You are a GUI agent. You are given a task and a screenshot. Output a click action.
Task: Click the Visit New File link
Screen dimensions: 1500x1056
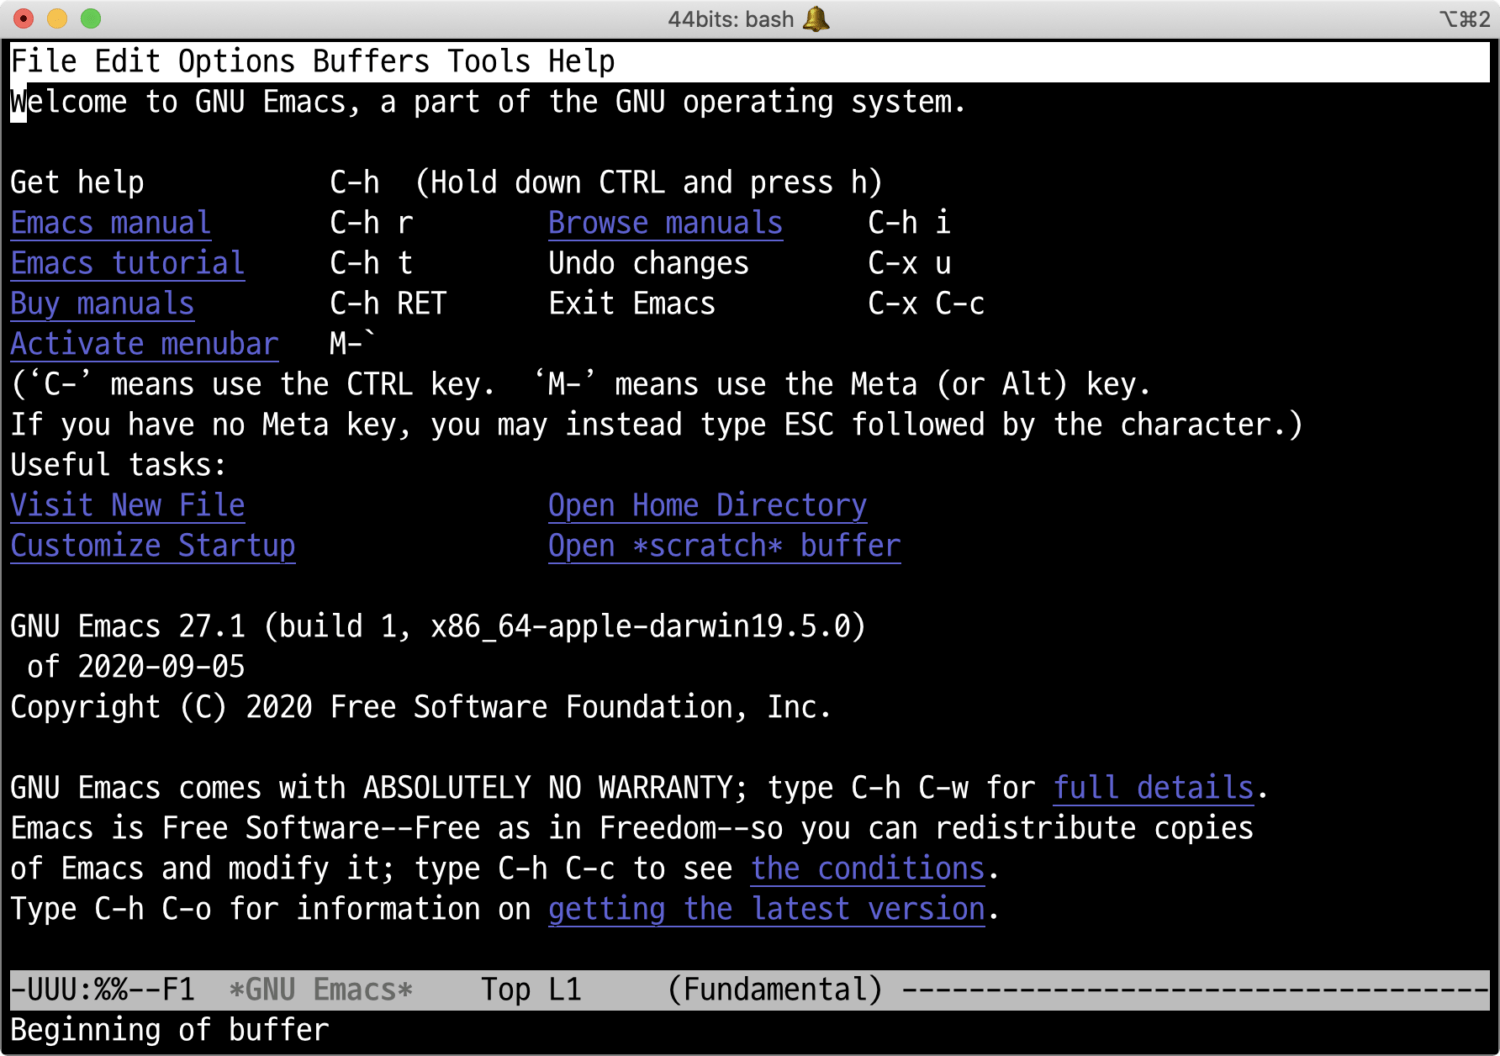pyautogui.click(x=127, y=506)
